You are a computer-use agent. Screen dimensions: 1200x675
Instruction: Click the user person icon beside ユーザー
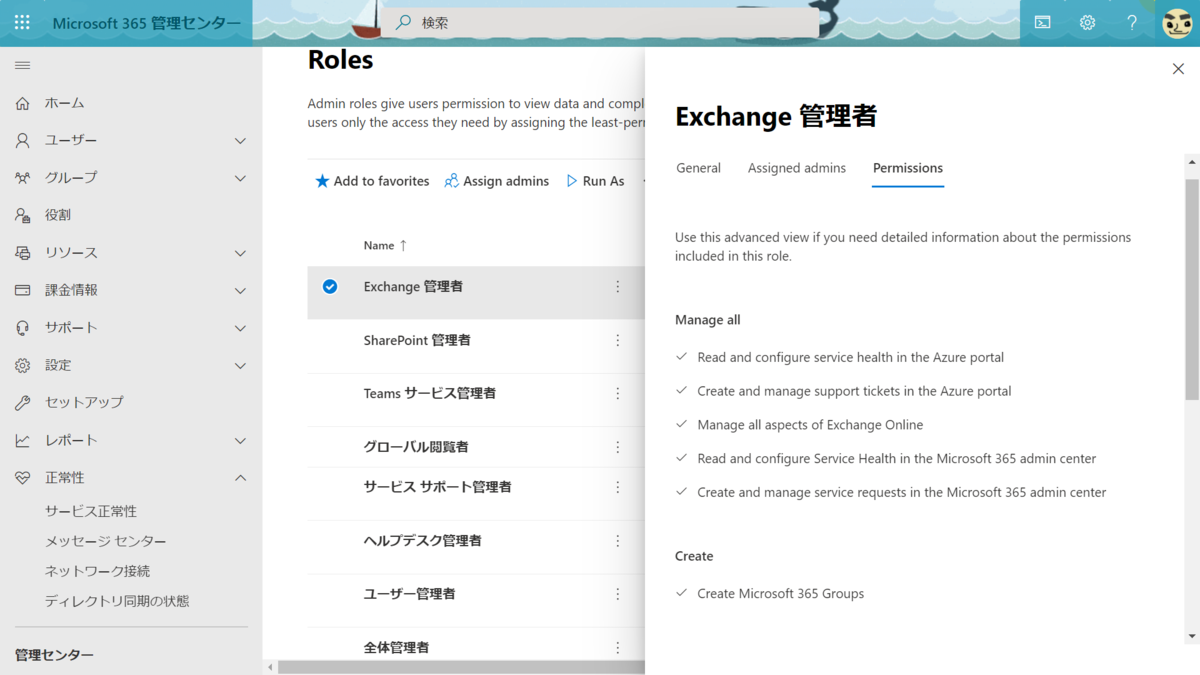(x=22, y=140)
